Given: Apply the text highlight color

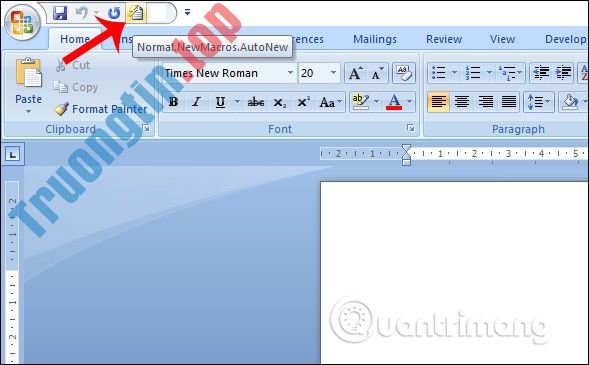Looking at the screenshot, I should click(x=360, y=102).
